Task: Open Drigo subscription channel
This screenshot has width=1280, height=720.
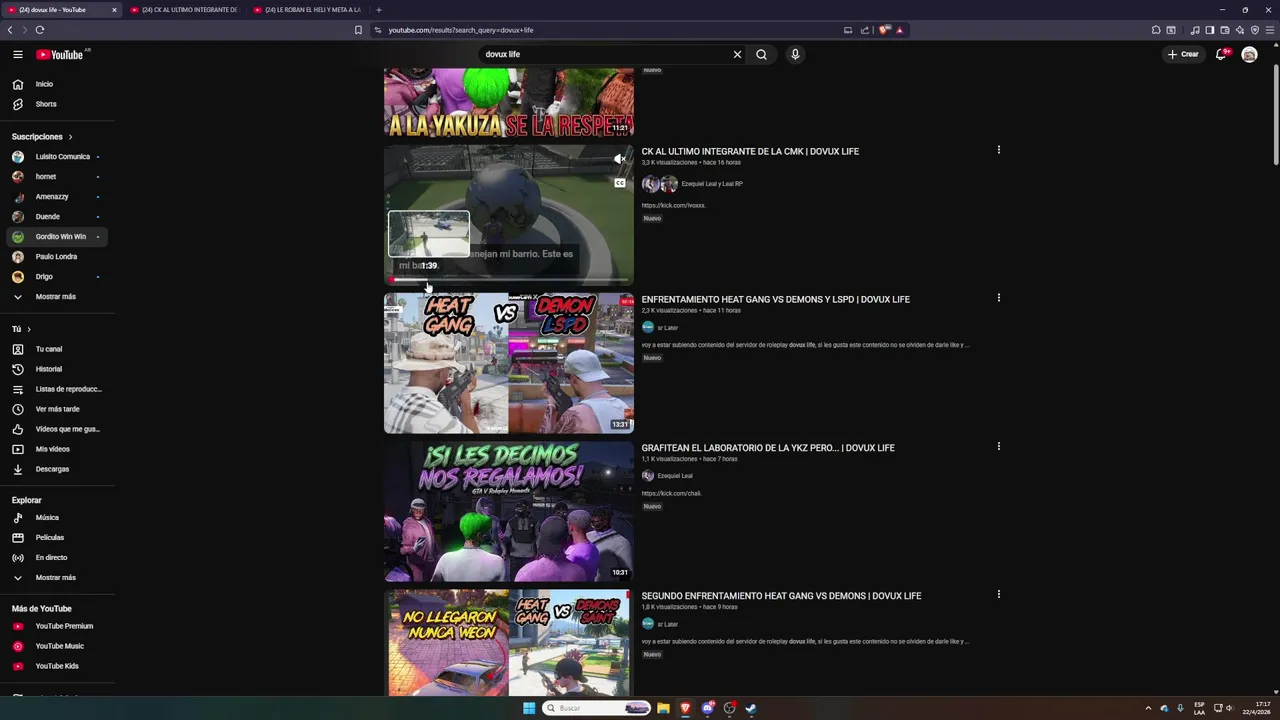Action: point(60,276)
